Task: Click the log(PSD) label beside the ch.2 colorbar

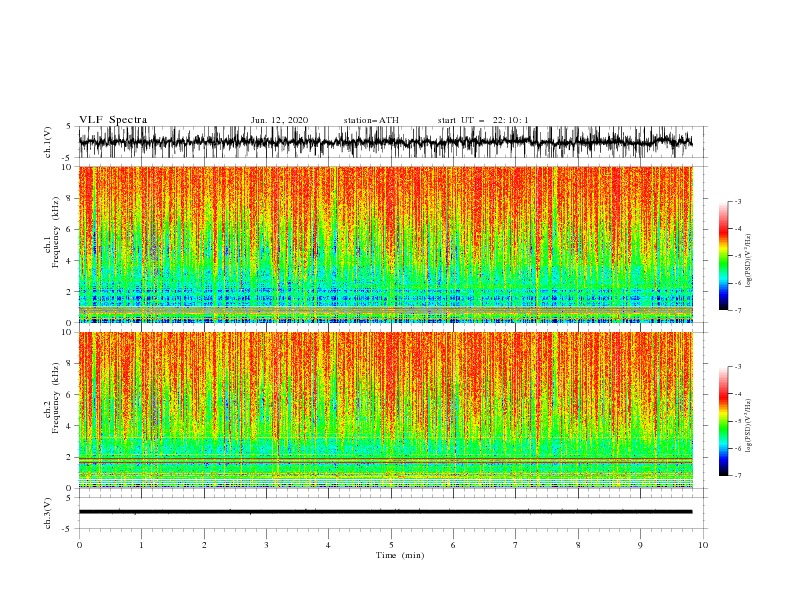Action: 749,426
